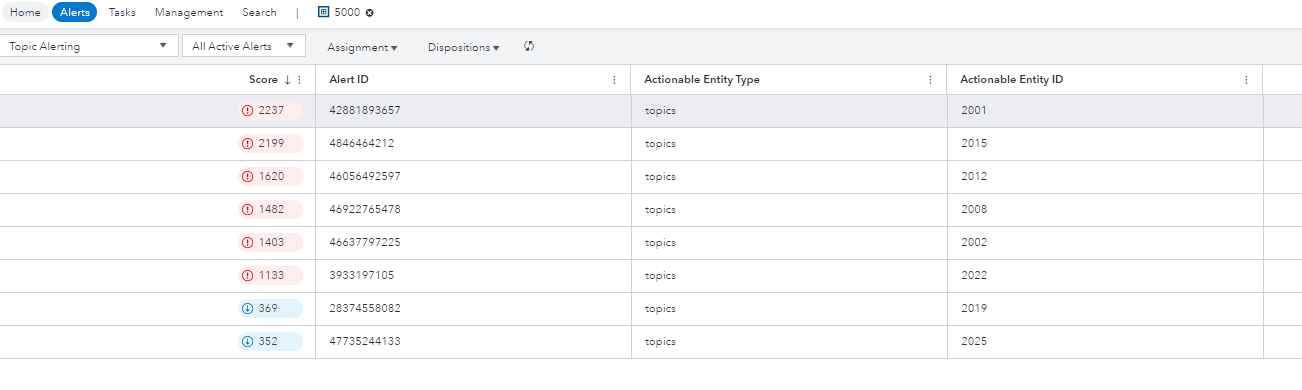
Task: Click entity ID 2025
Action: (x=973, y=342)
